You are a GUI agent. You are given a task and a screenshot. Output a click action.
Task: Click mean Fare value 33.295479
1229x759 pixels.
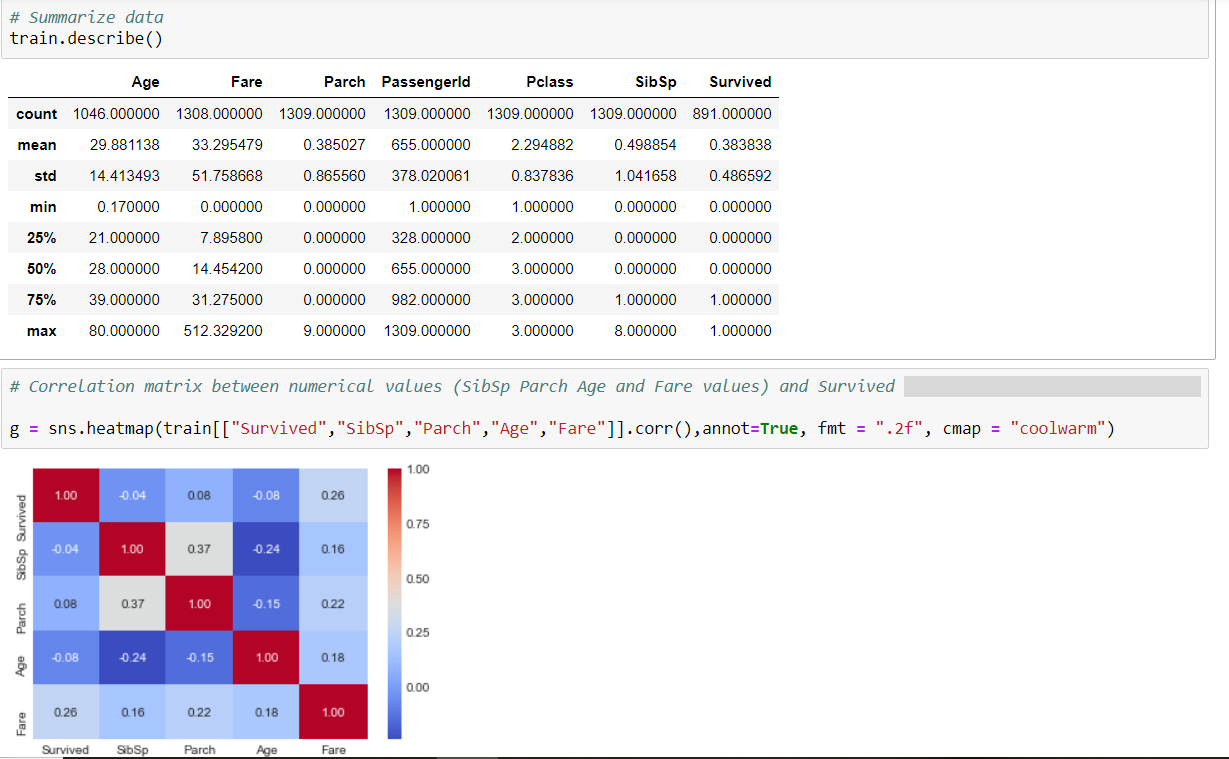[x=227, y=145]
